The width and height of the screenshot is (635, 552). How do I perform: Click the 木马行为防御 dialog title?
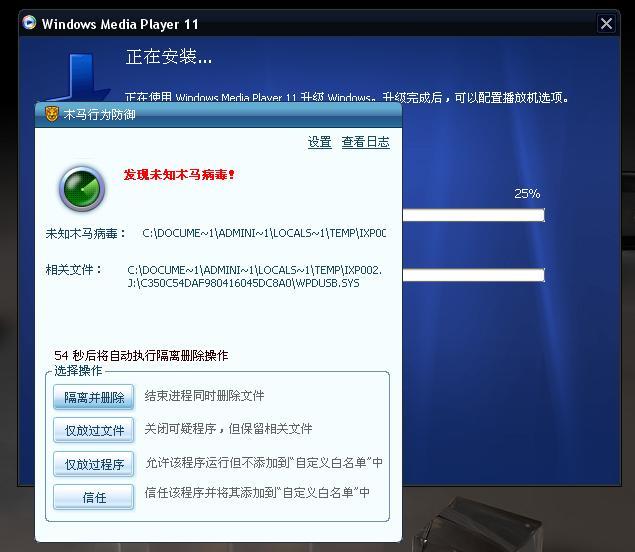99,115
